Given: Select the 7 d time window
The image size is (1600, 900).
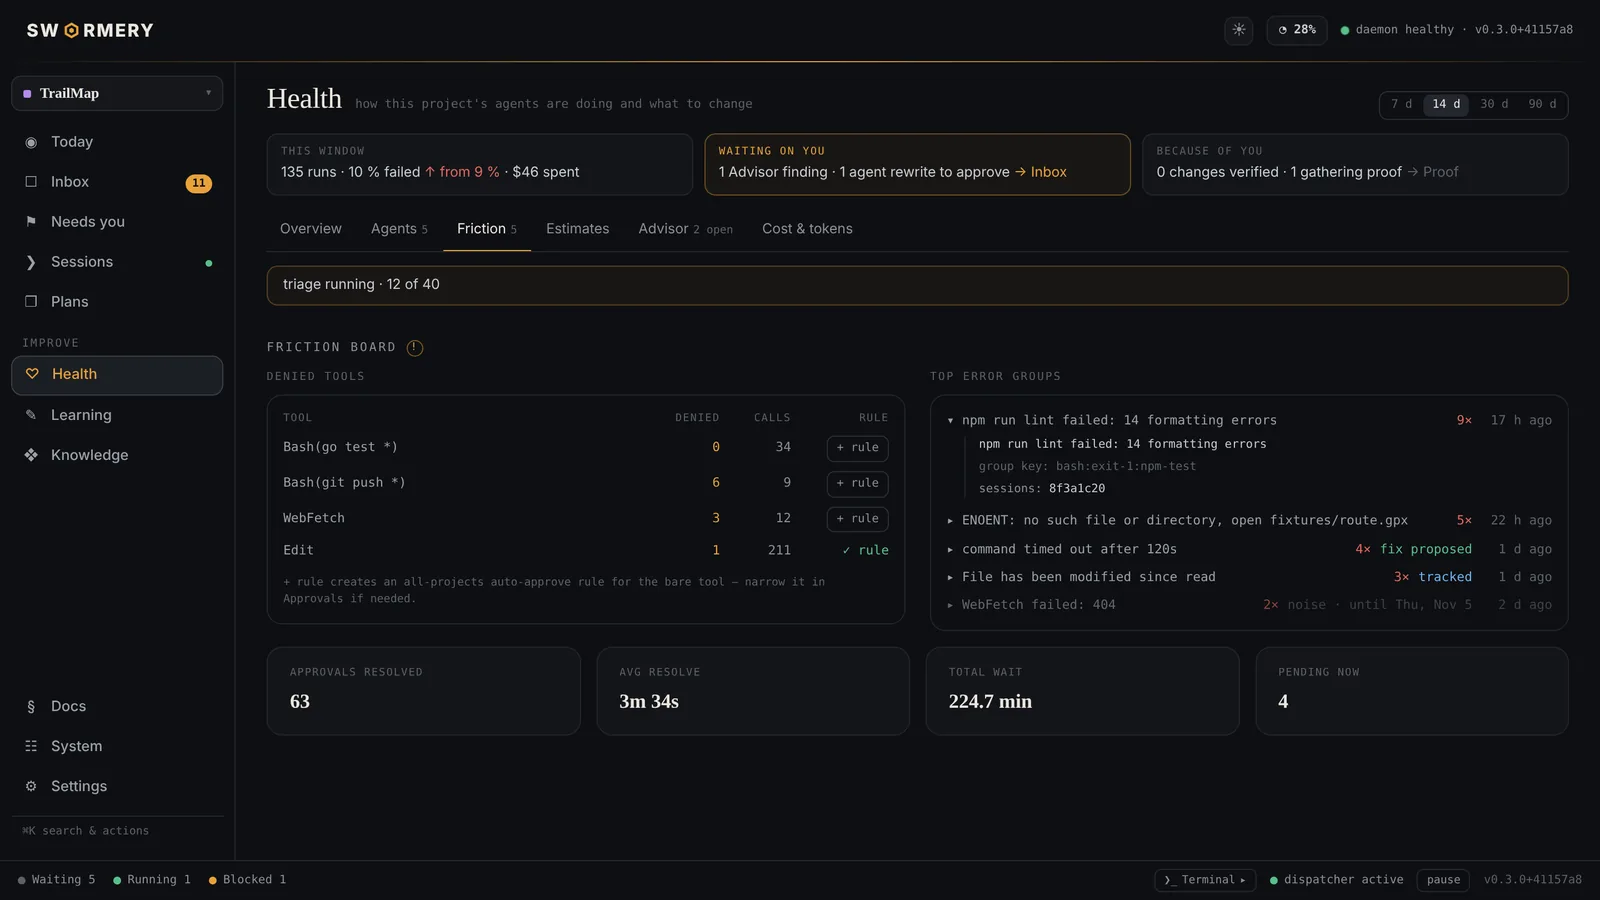Looking at the screenshot, I should coord(1402,104).
